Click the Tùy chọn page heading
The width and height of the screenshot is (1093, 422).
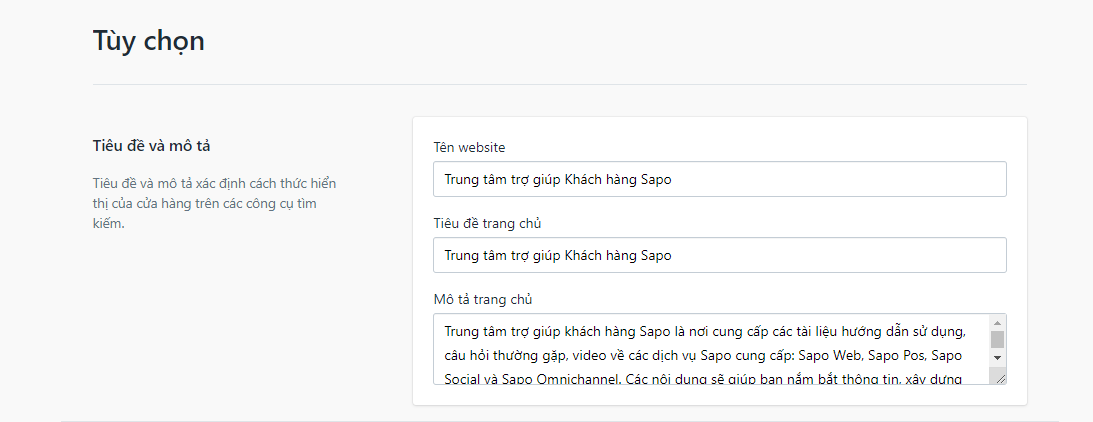pyautogui.click(x=148, y=41)
